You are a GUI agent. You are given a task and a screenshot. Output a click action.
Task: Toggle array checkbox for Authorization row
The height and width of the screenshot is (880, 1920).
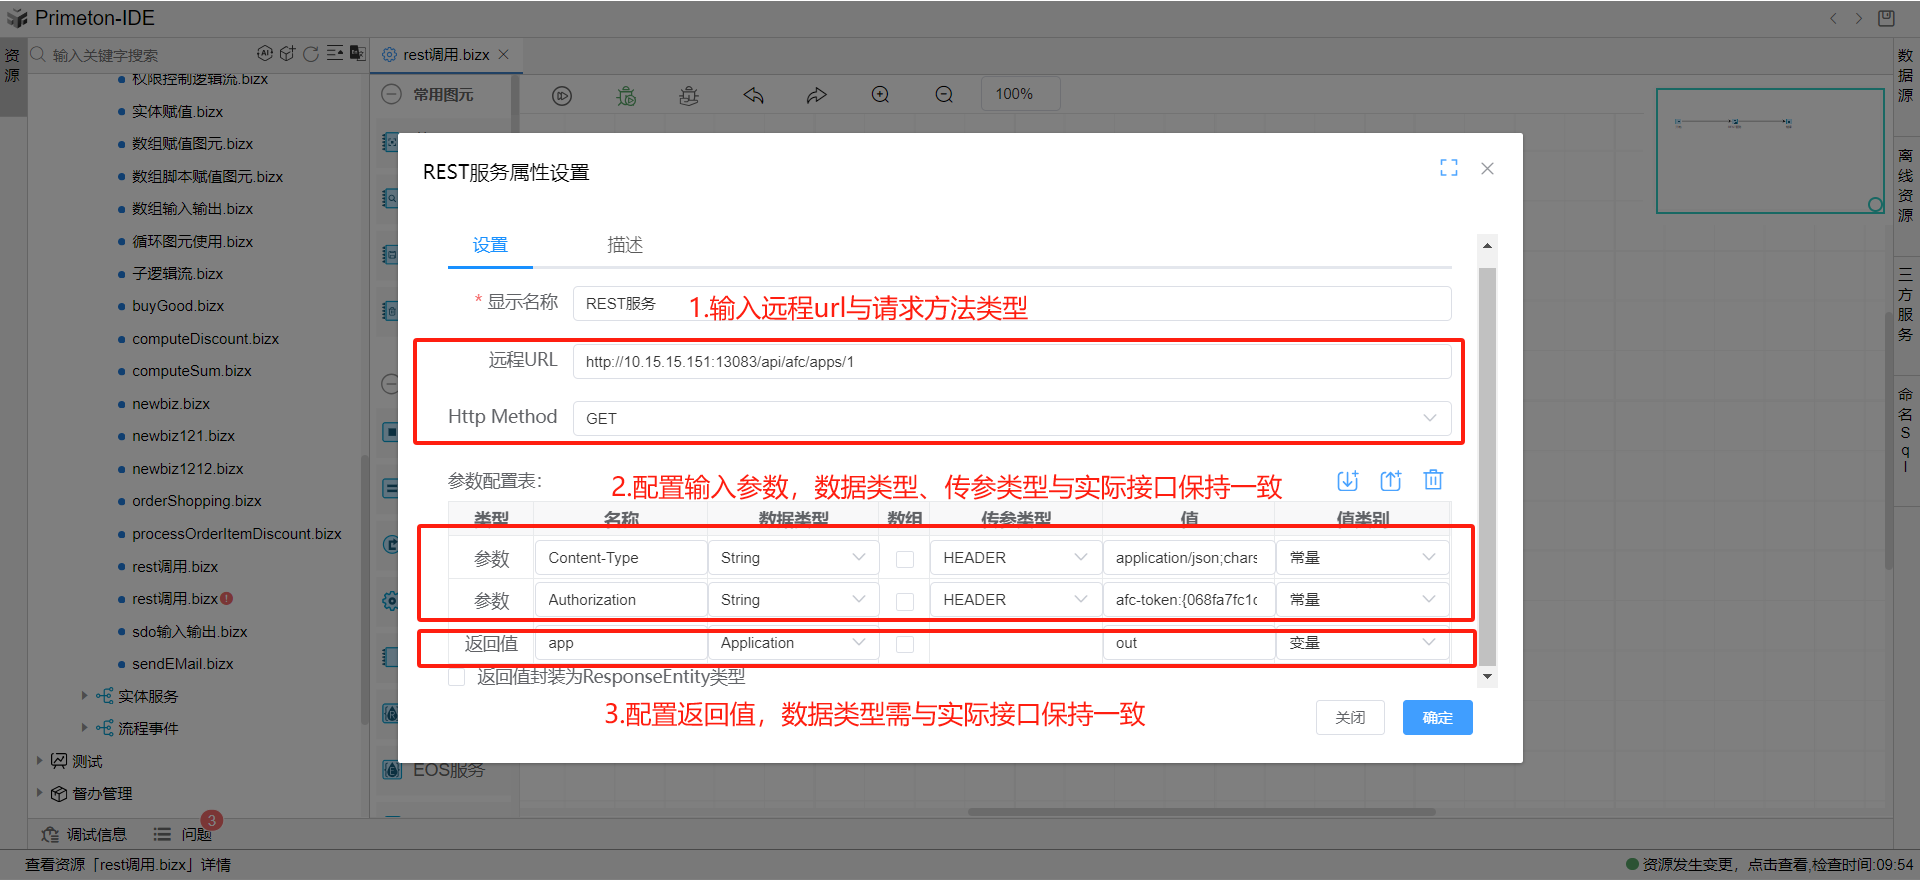click(905, 601)
